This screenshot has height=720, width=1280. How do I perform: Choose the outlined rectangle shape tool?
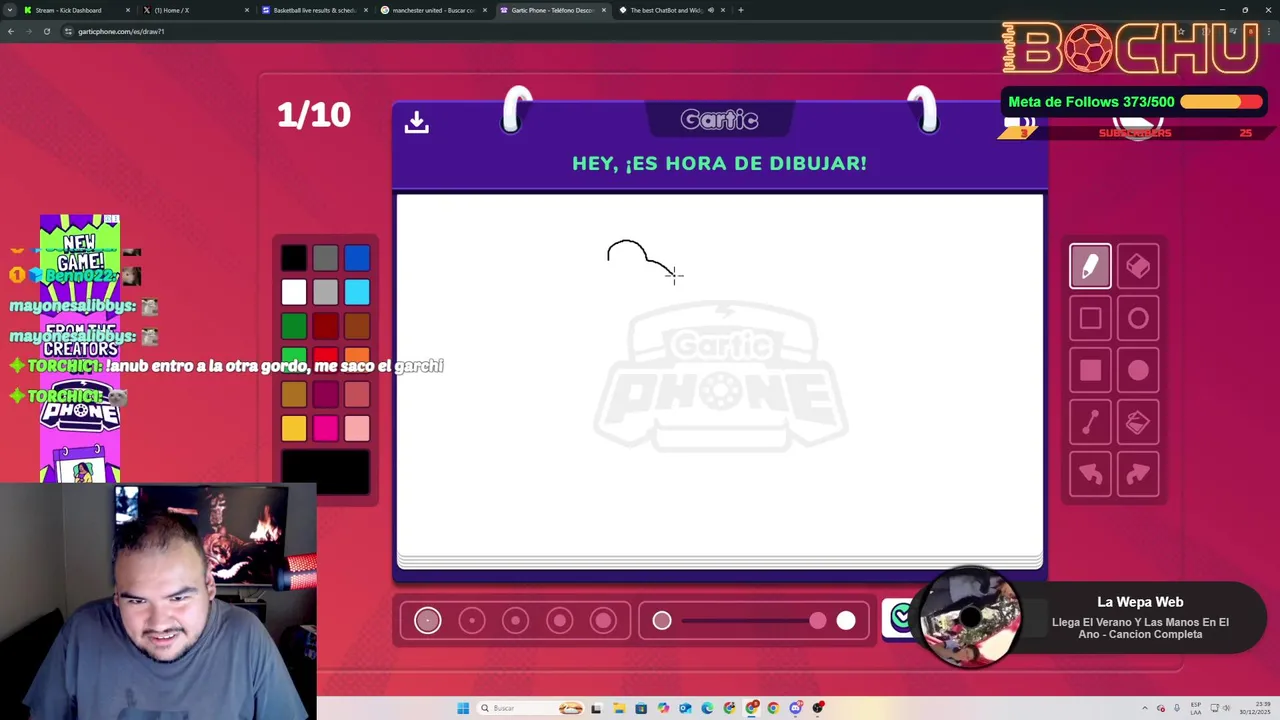pos(1090,318)
